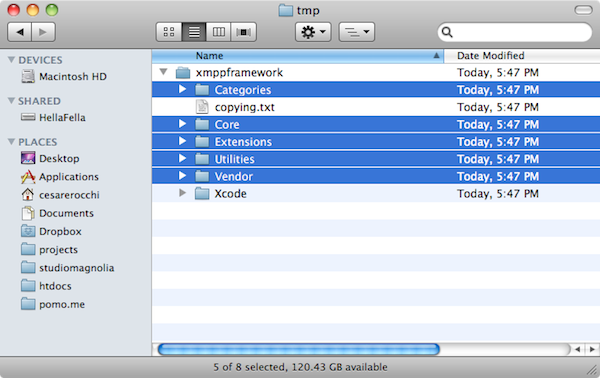Screen dimensions: 600x378
Task: Select Macintosh HD drive icon
Action: point(28,76)
